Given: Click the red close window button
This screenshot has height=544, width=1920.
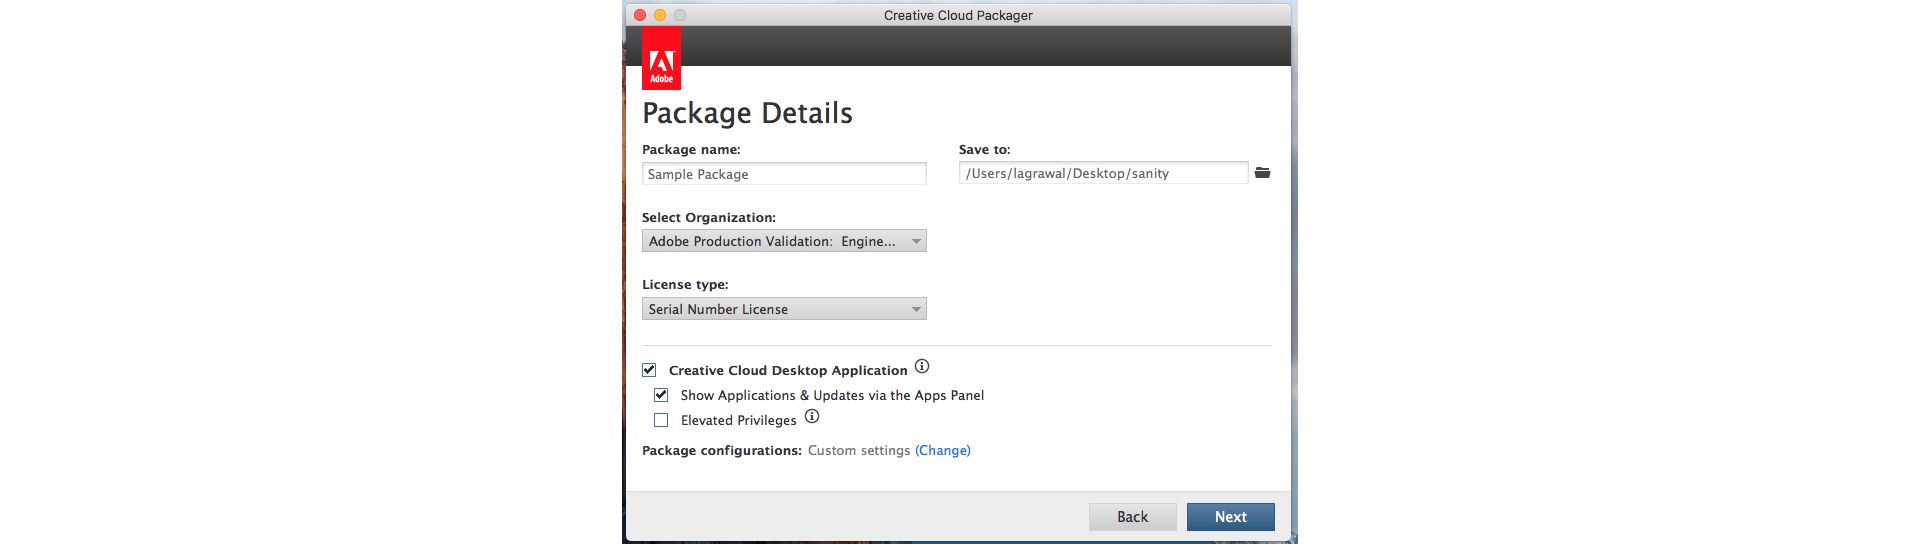Looking at the screenshot, I should 640,15.
